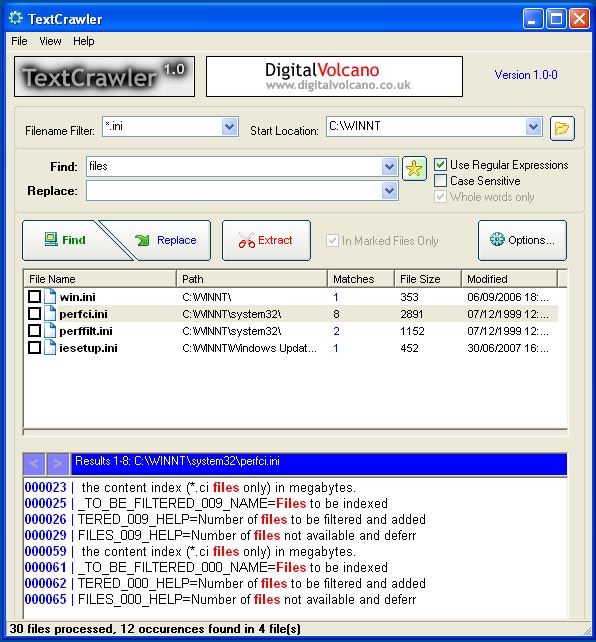Expand the Filename Filter dropdown arrow
The width and height of the screenshot is (596, 642).
tap(230, 127)
